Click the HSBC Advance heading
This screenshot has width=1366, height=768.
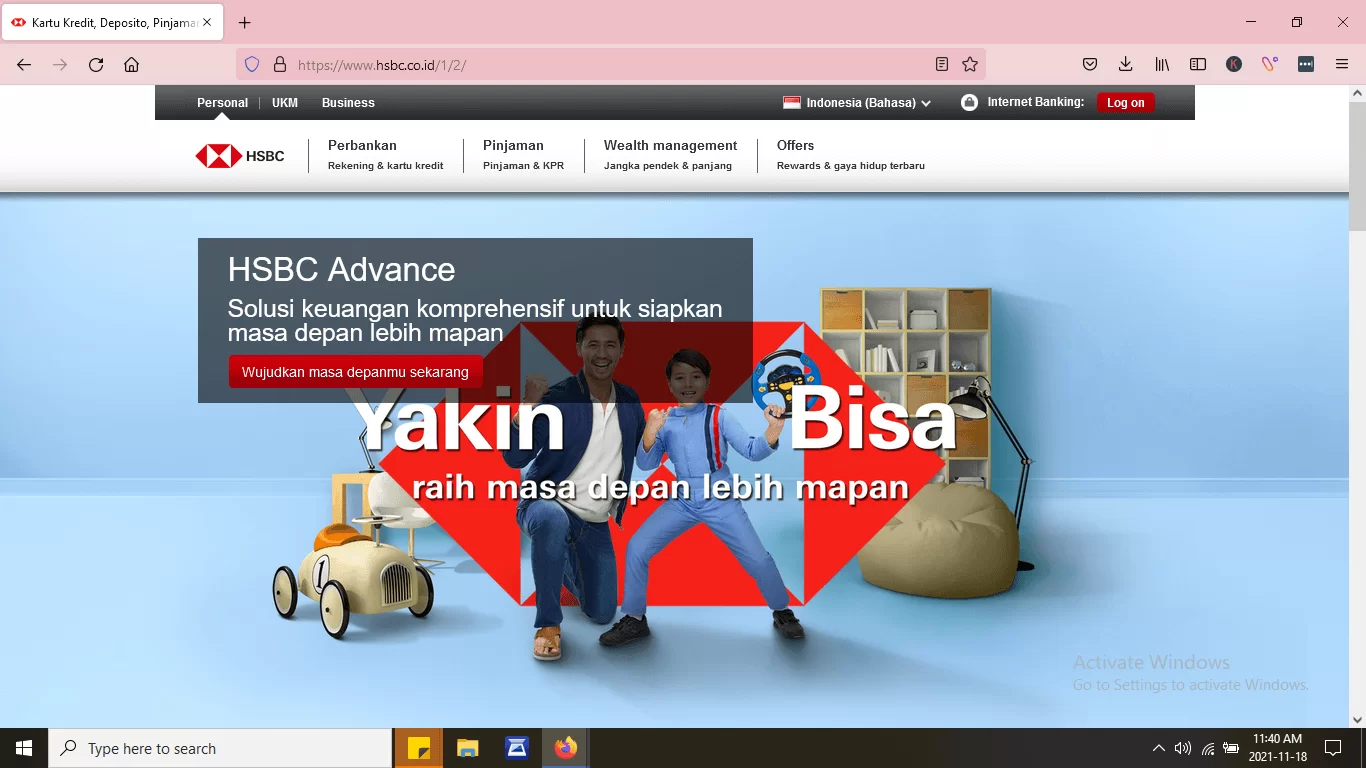341,270
